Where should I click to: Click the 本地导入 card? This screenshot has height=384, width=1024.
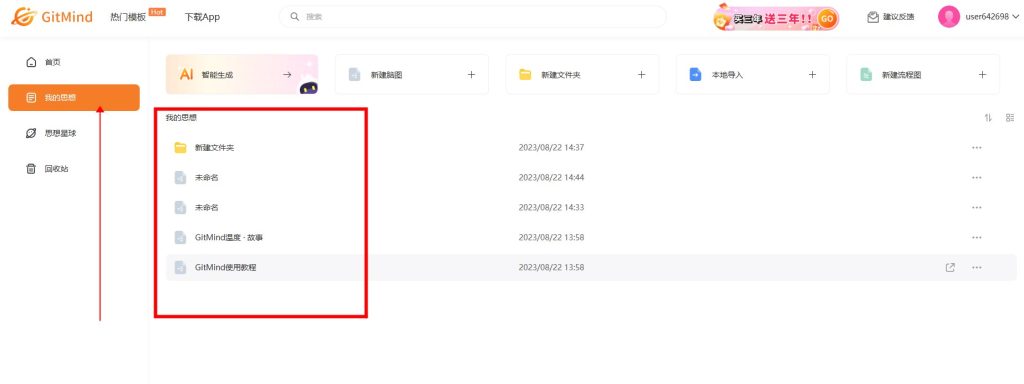point(753,74)
